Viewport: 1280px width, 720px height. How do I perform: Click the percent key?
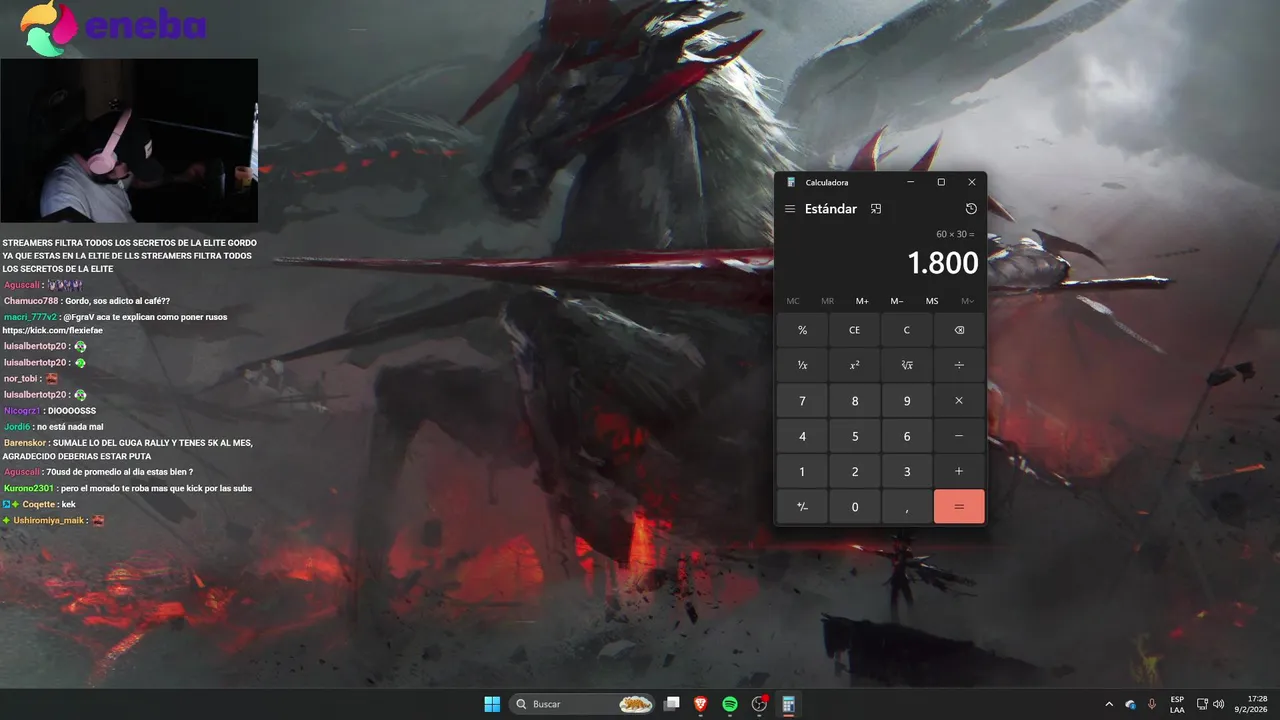coord(802,330)
